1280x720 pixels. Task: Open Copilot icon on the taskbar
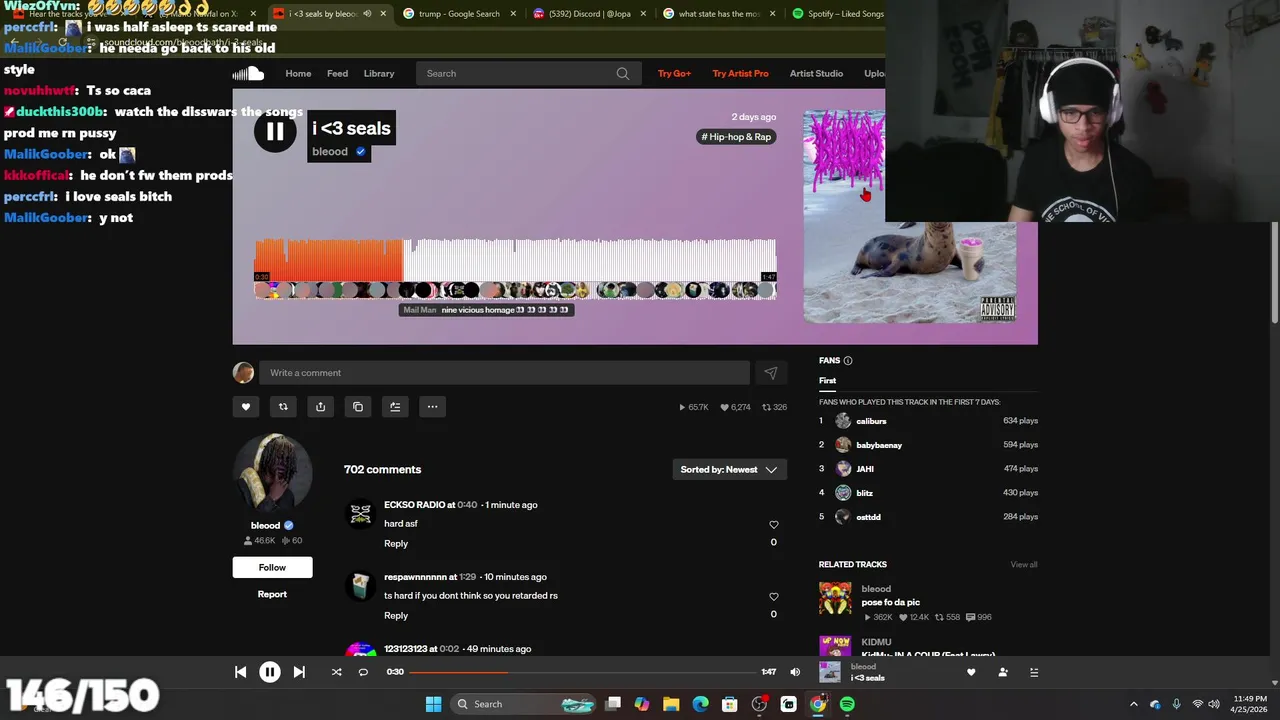click(642, 704)
